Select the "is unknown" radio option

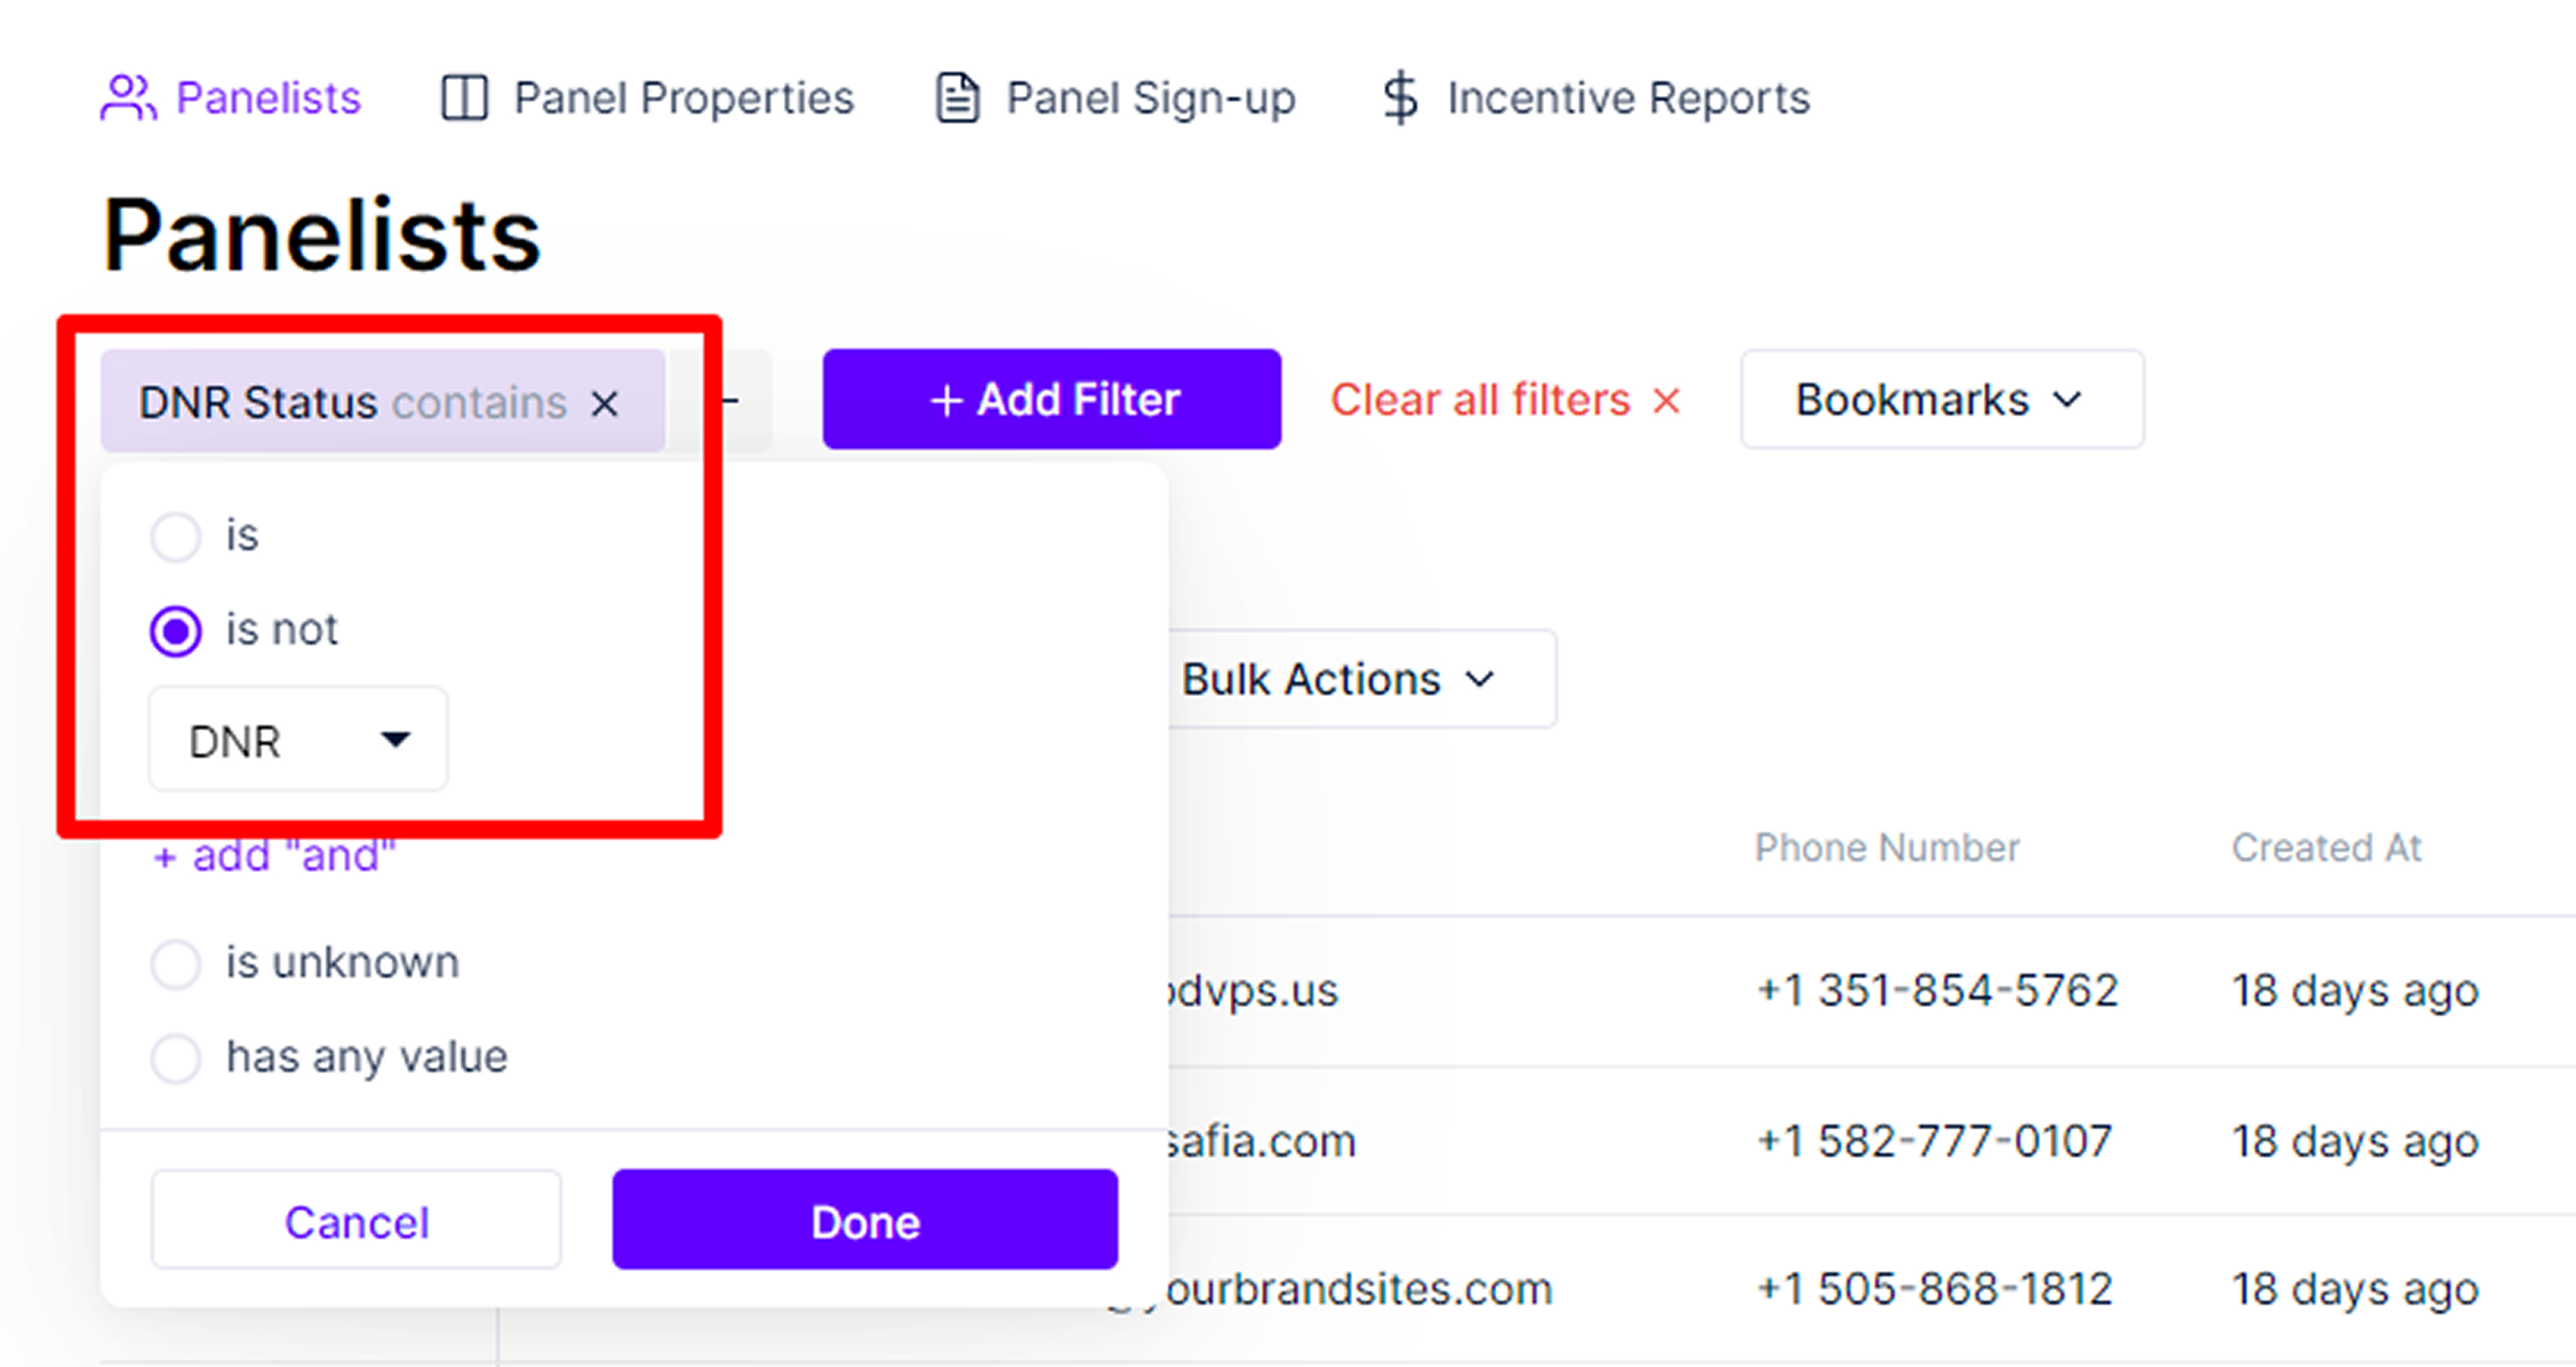click(176, 964)
